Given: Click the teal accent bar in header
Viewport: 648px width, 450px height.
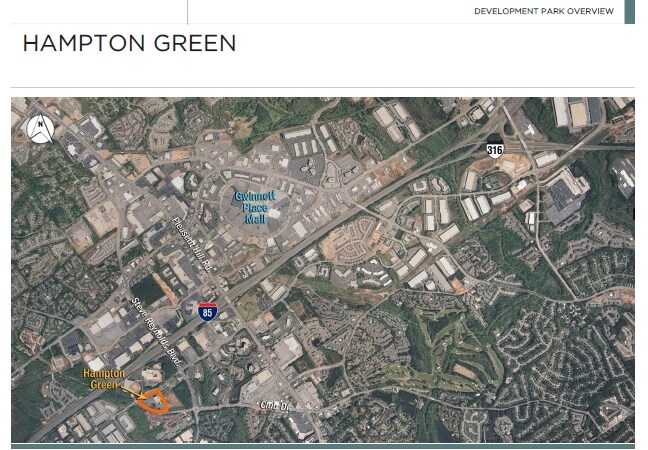Looking at the screenshot, I should coord(629,12).
